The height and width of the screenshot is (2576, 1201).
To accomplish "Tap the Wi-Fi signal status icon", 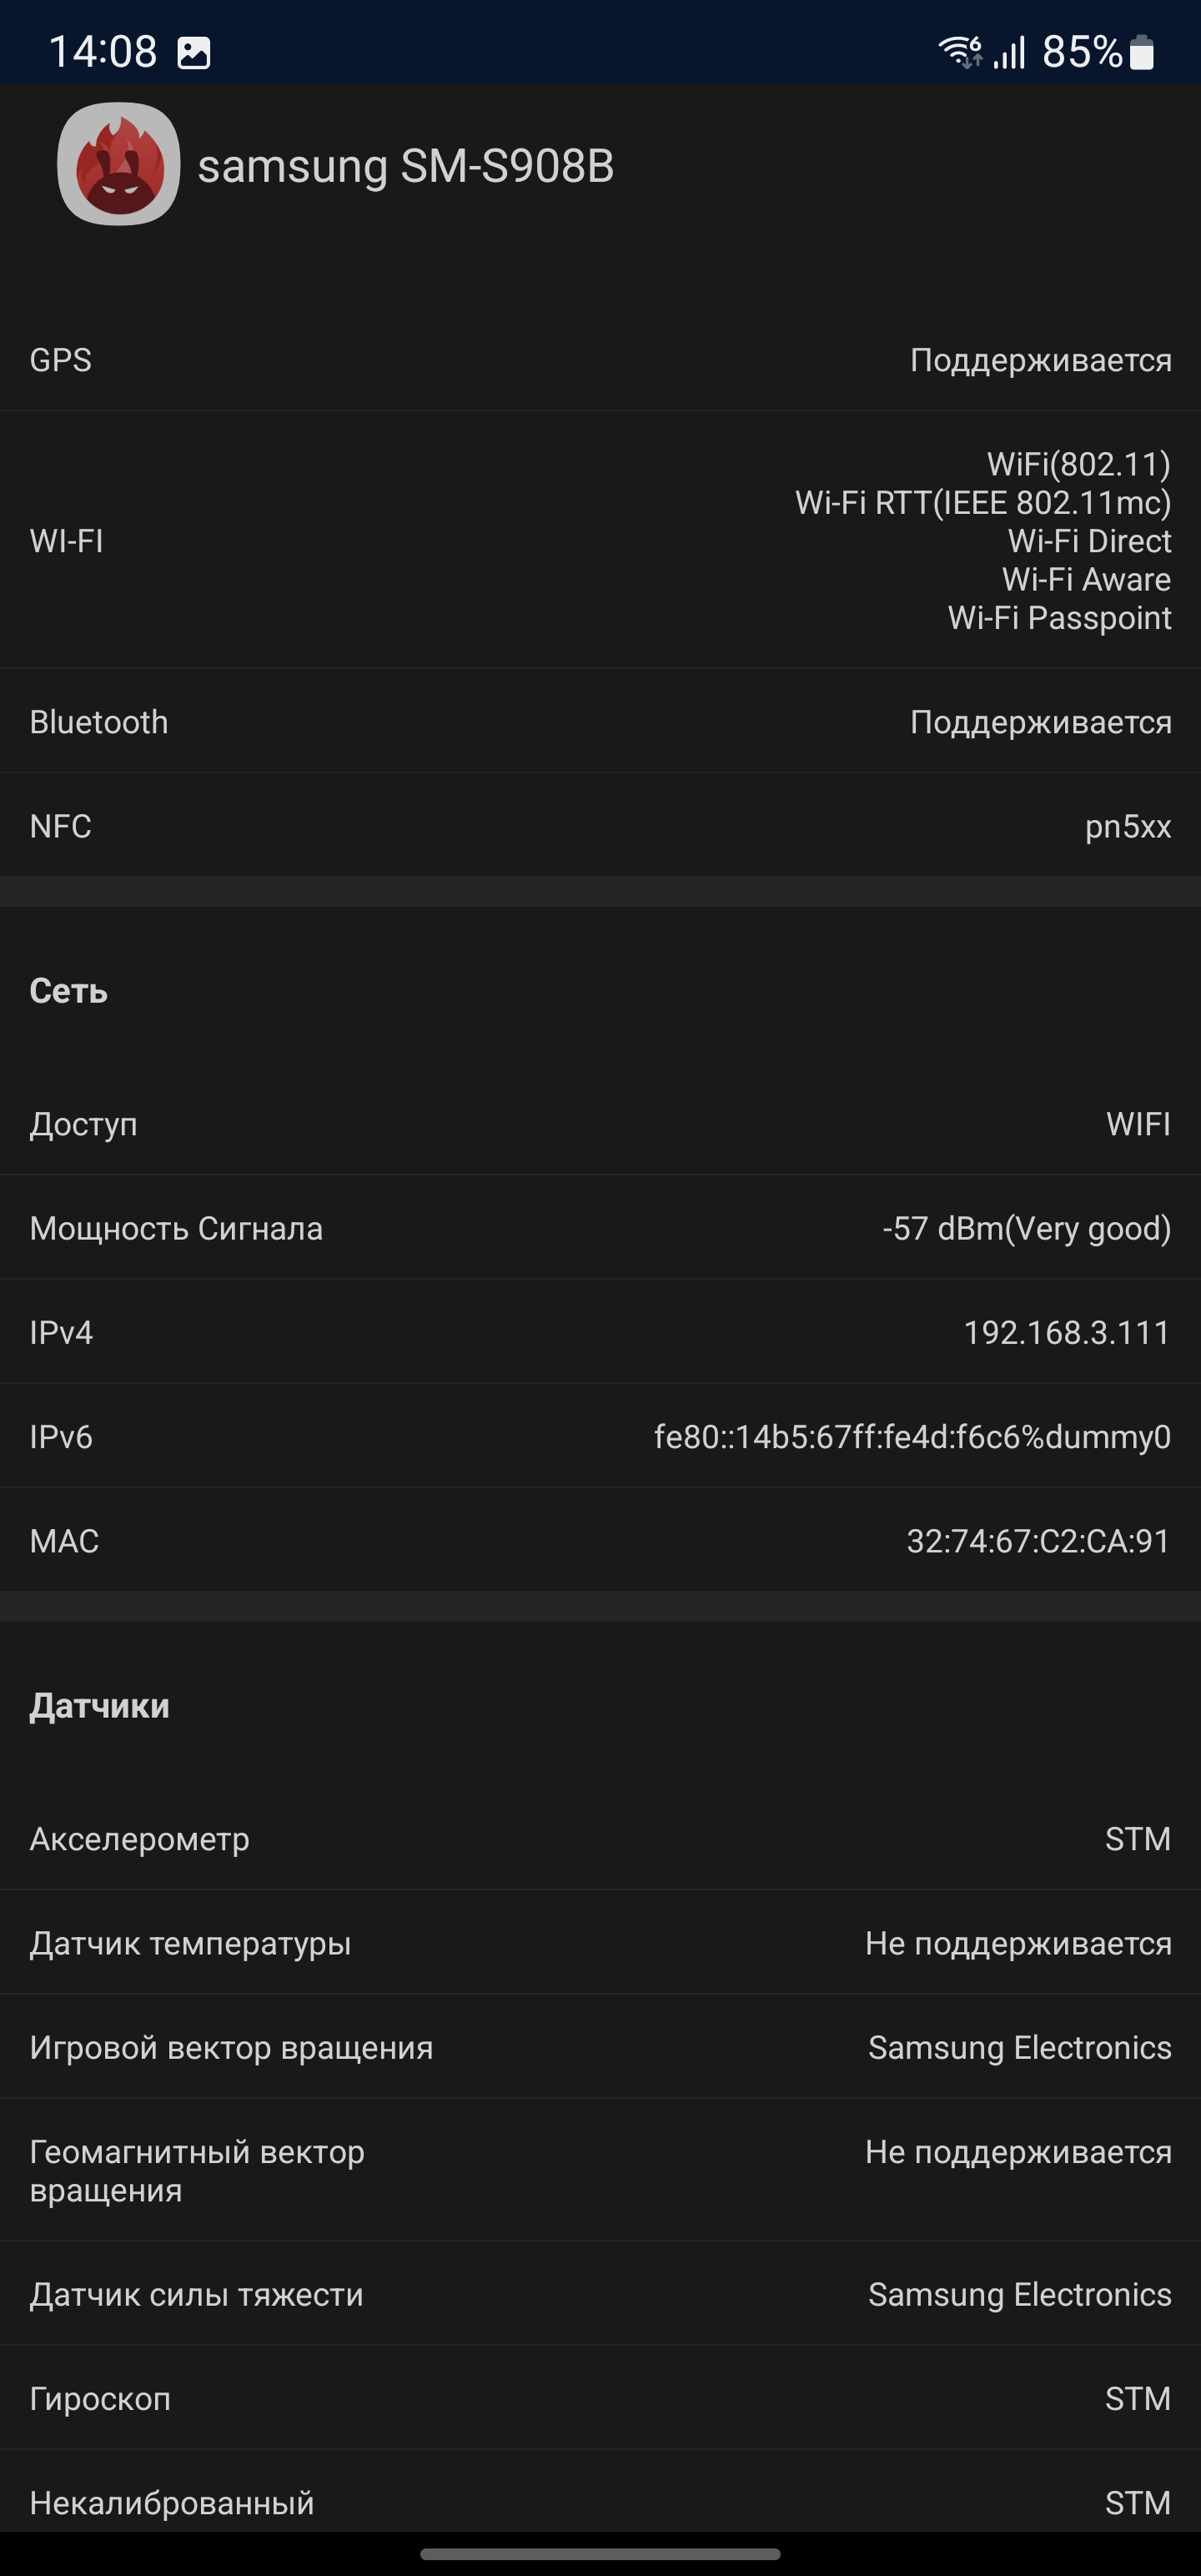I will pyautogui.click(x=959, y=51).
